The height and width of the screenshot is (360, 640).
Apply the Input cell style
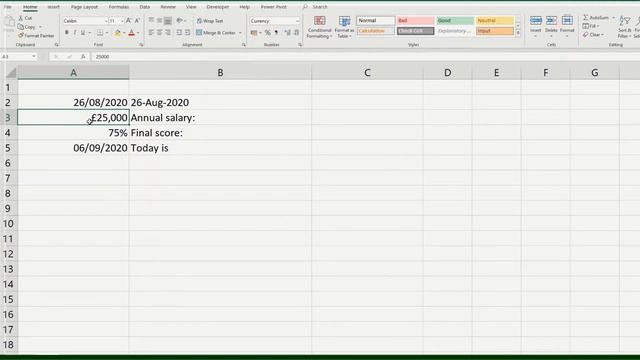(x=494, y=31)
